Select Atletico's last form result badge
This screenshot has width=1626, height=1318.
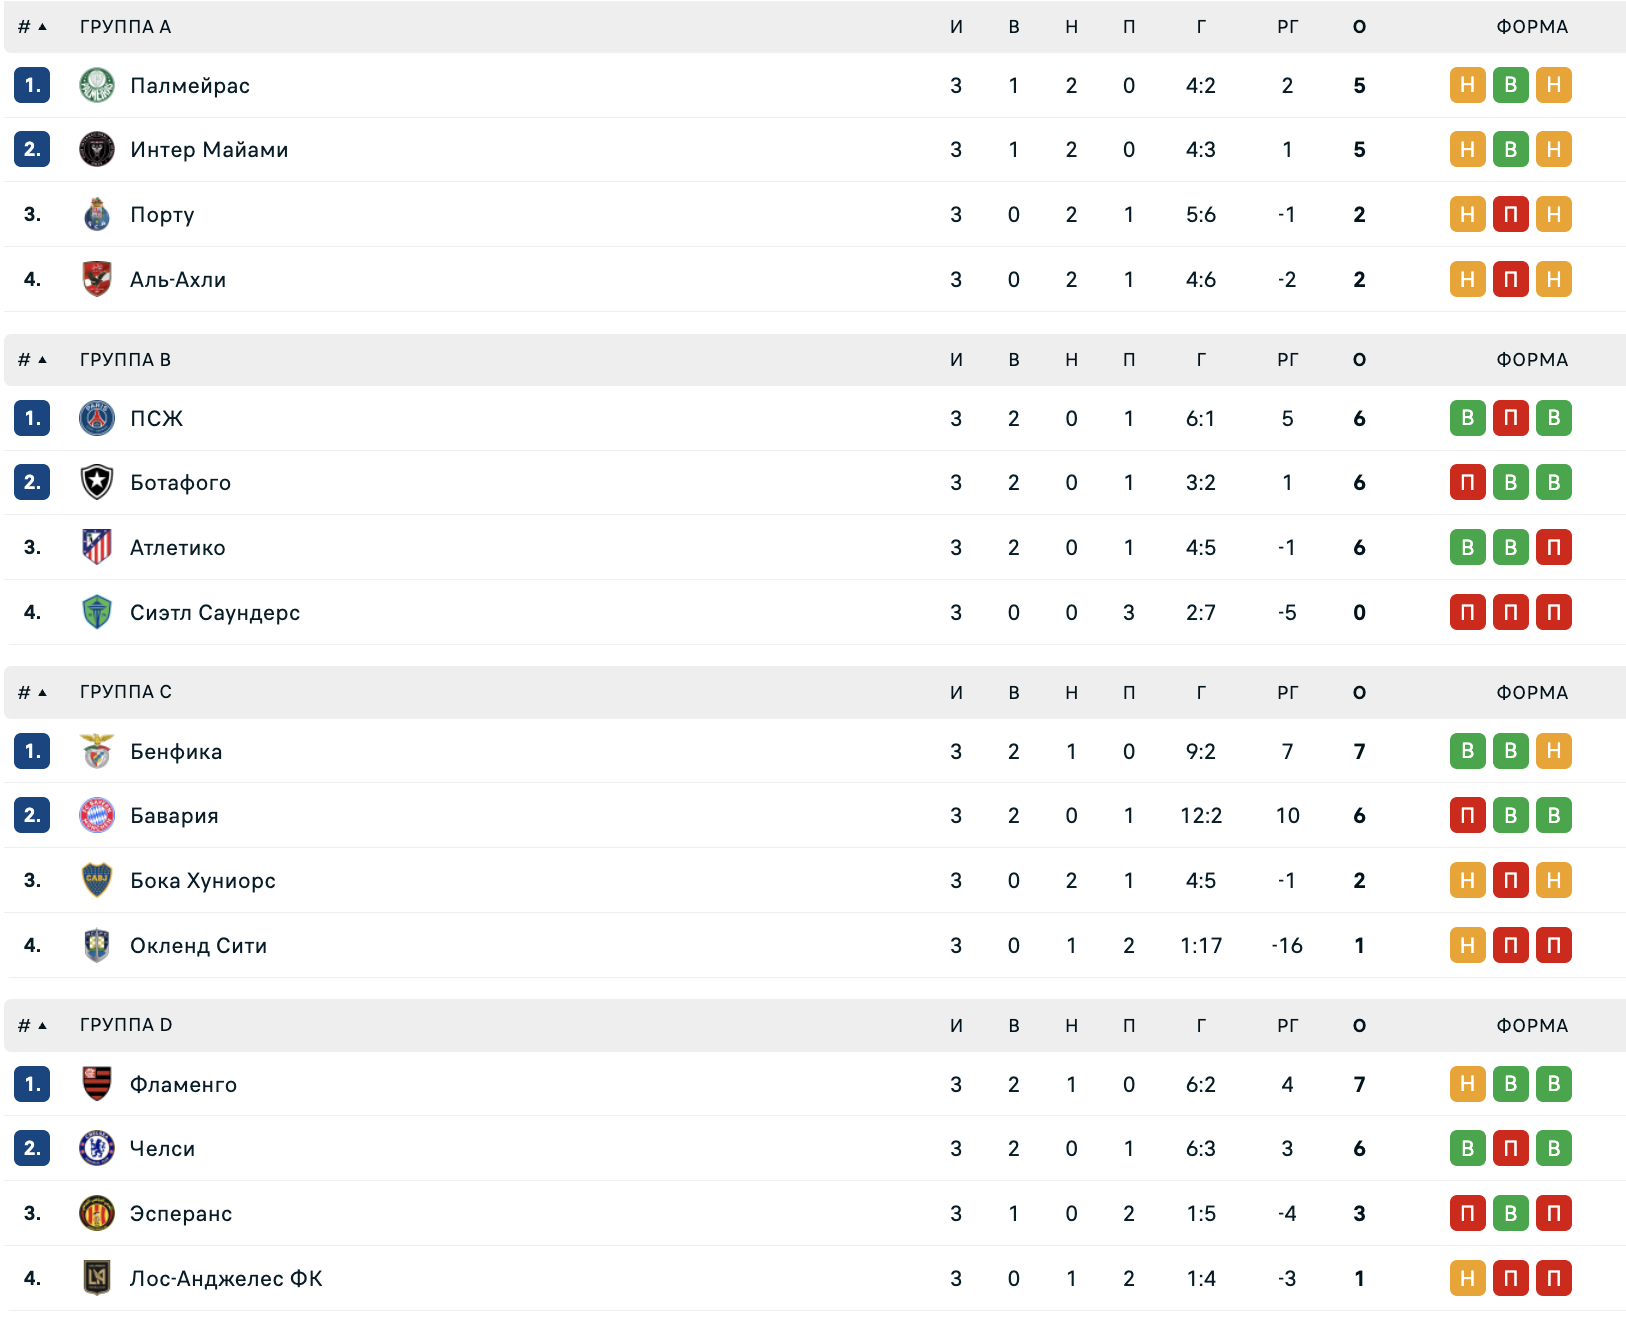click(1554, 547)
